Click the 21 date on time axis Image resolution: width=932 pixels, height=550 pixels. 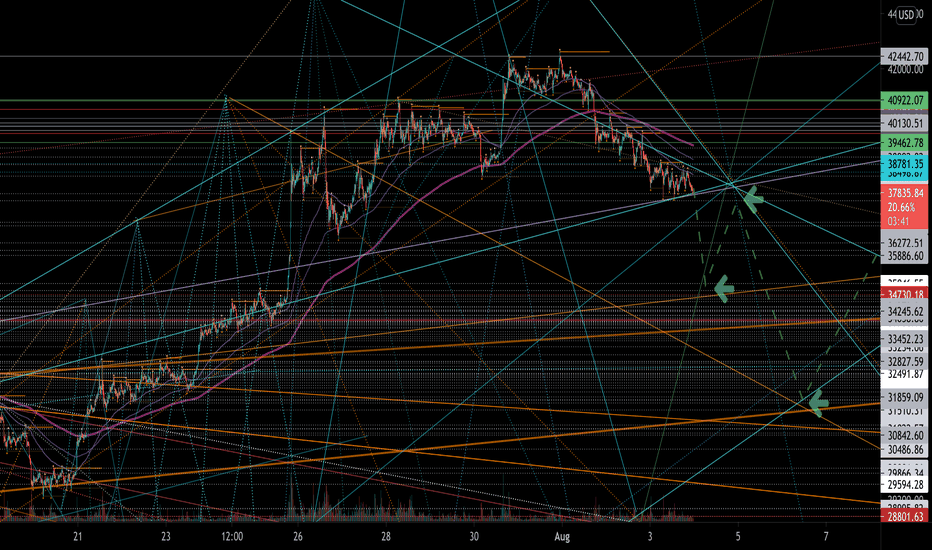(x=78, y=537)
